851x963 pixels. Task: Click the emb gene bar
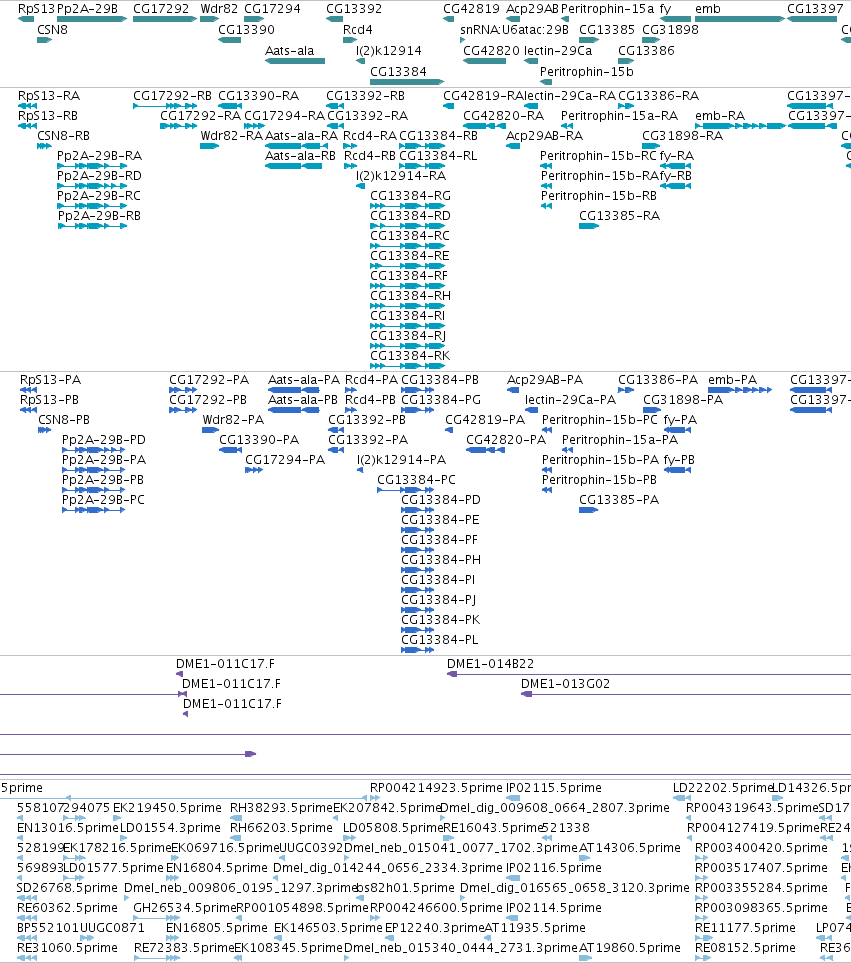tap(740, 19)
